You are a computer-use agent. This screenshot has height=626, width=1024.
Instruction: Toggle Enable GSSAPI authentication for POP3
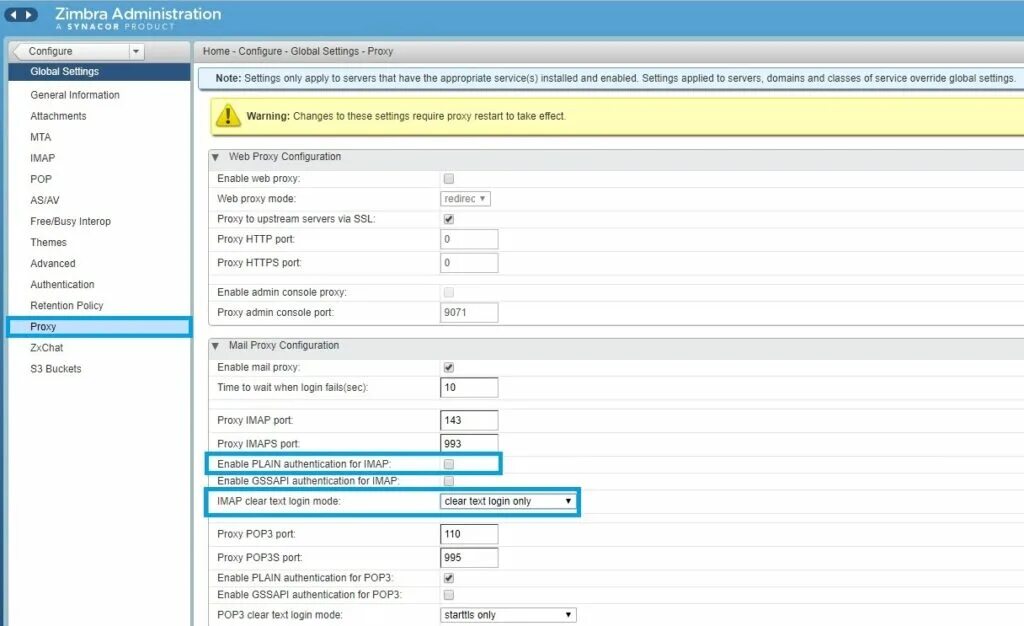pyautogui.click(x=449, y=595)
